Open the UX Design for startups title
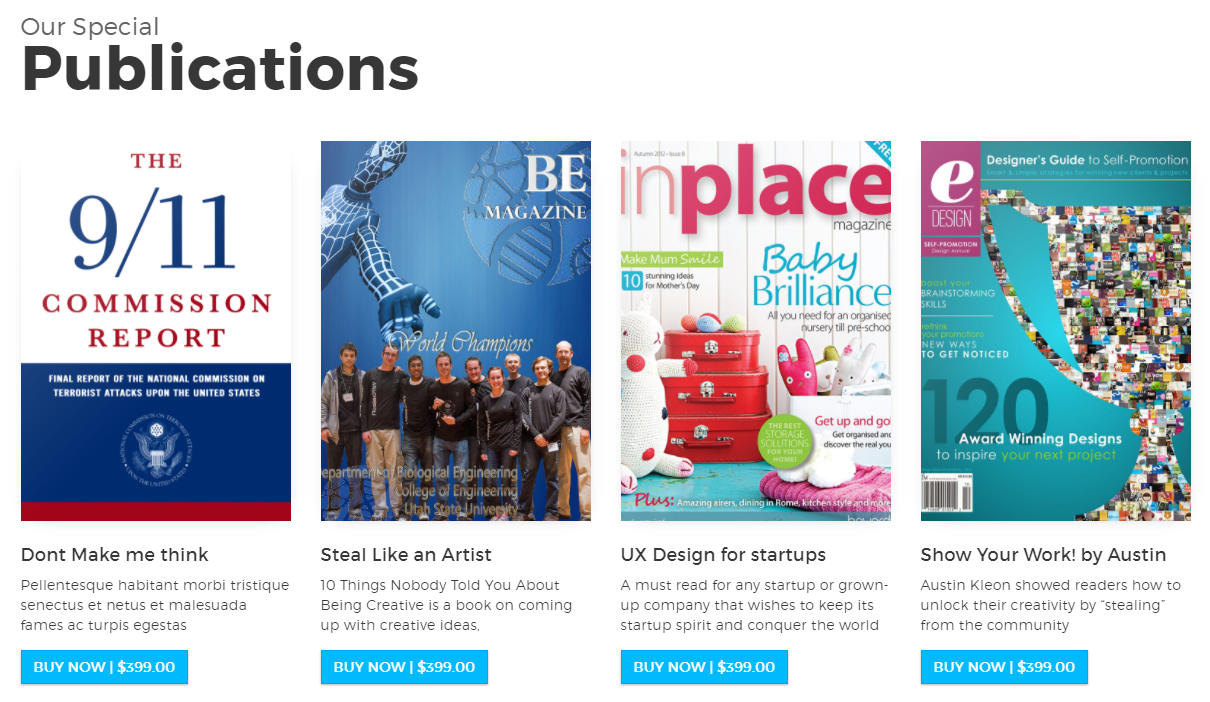The height and width of the screenshot is (702, 1210). click(x=723, y=555)
